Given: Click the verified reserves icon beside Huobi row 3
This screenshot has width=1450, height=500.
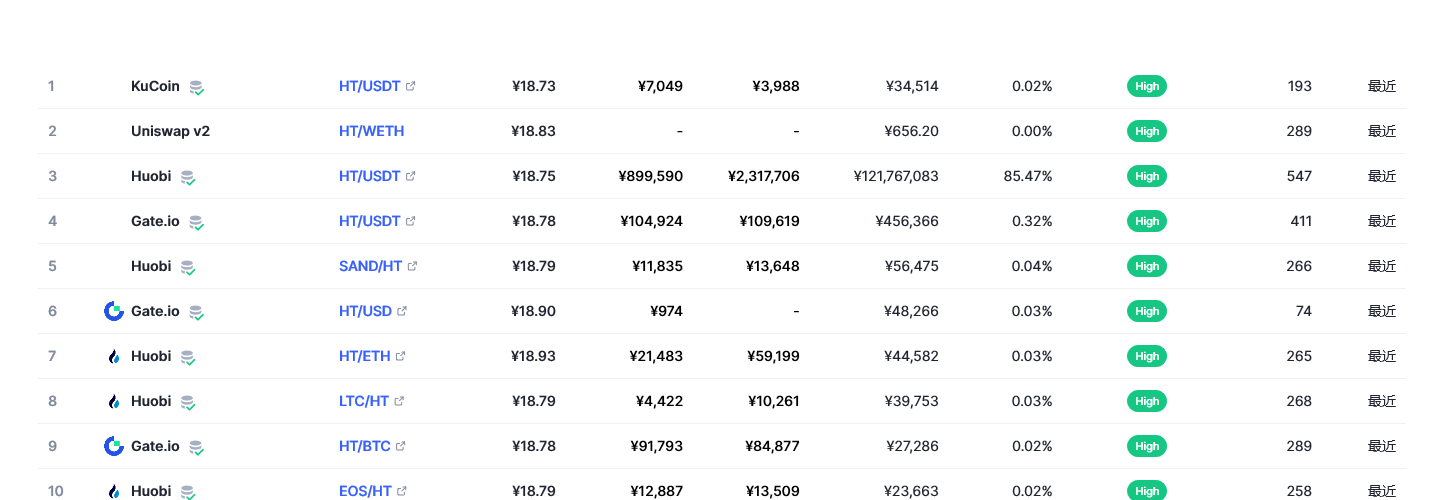Looking at the screenshot, I should coord(188,177).
